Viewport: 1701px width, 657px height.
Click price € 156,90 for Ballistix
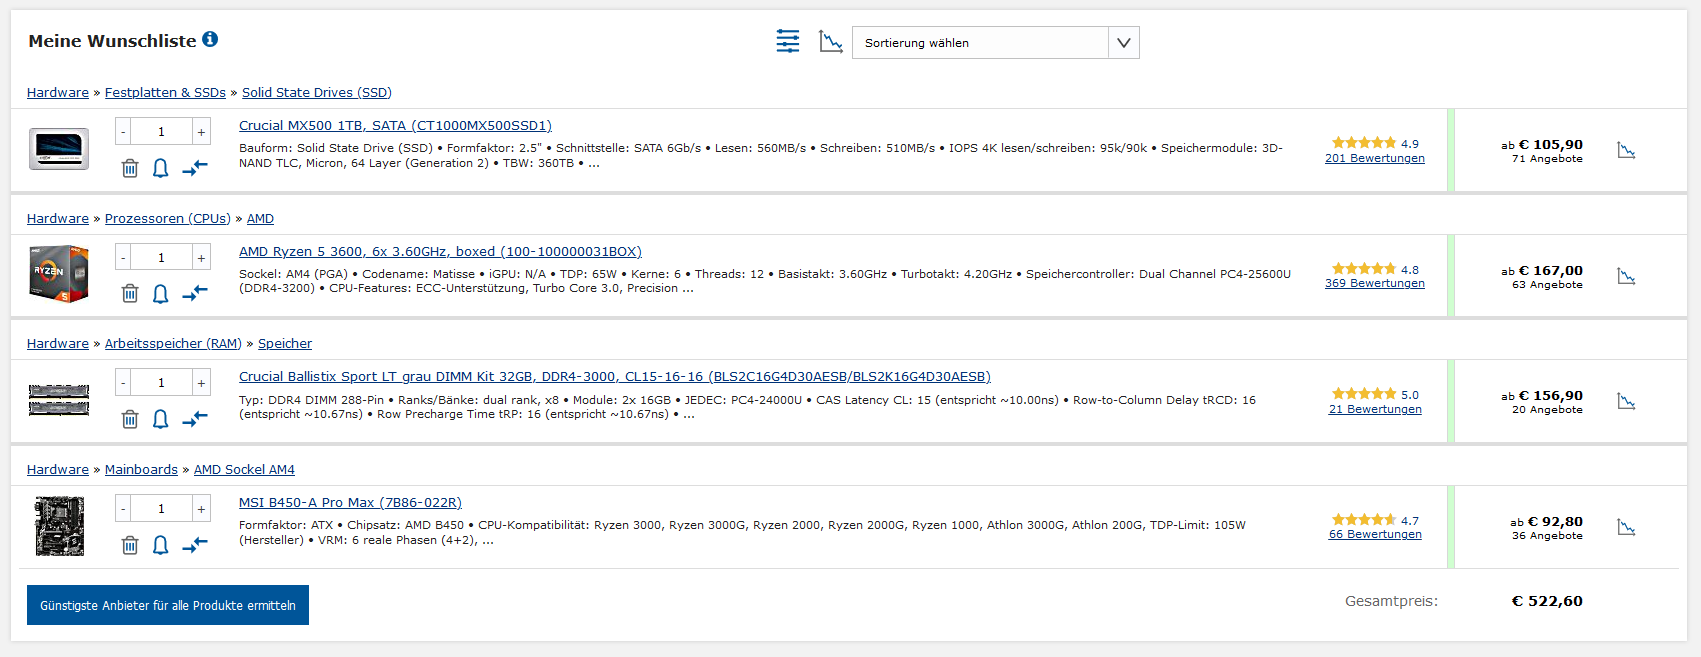coord(1550,396)
